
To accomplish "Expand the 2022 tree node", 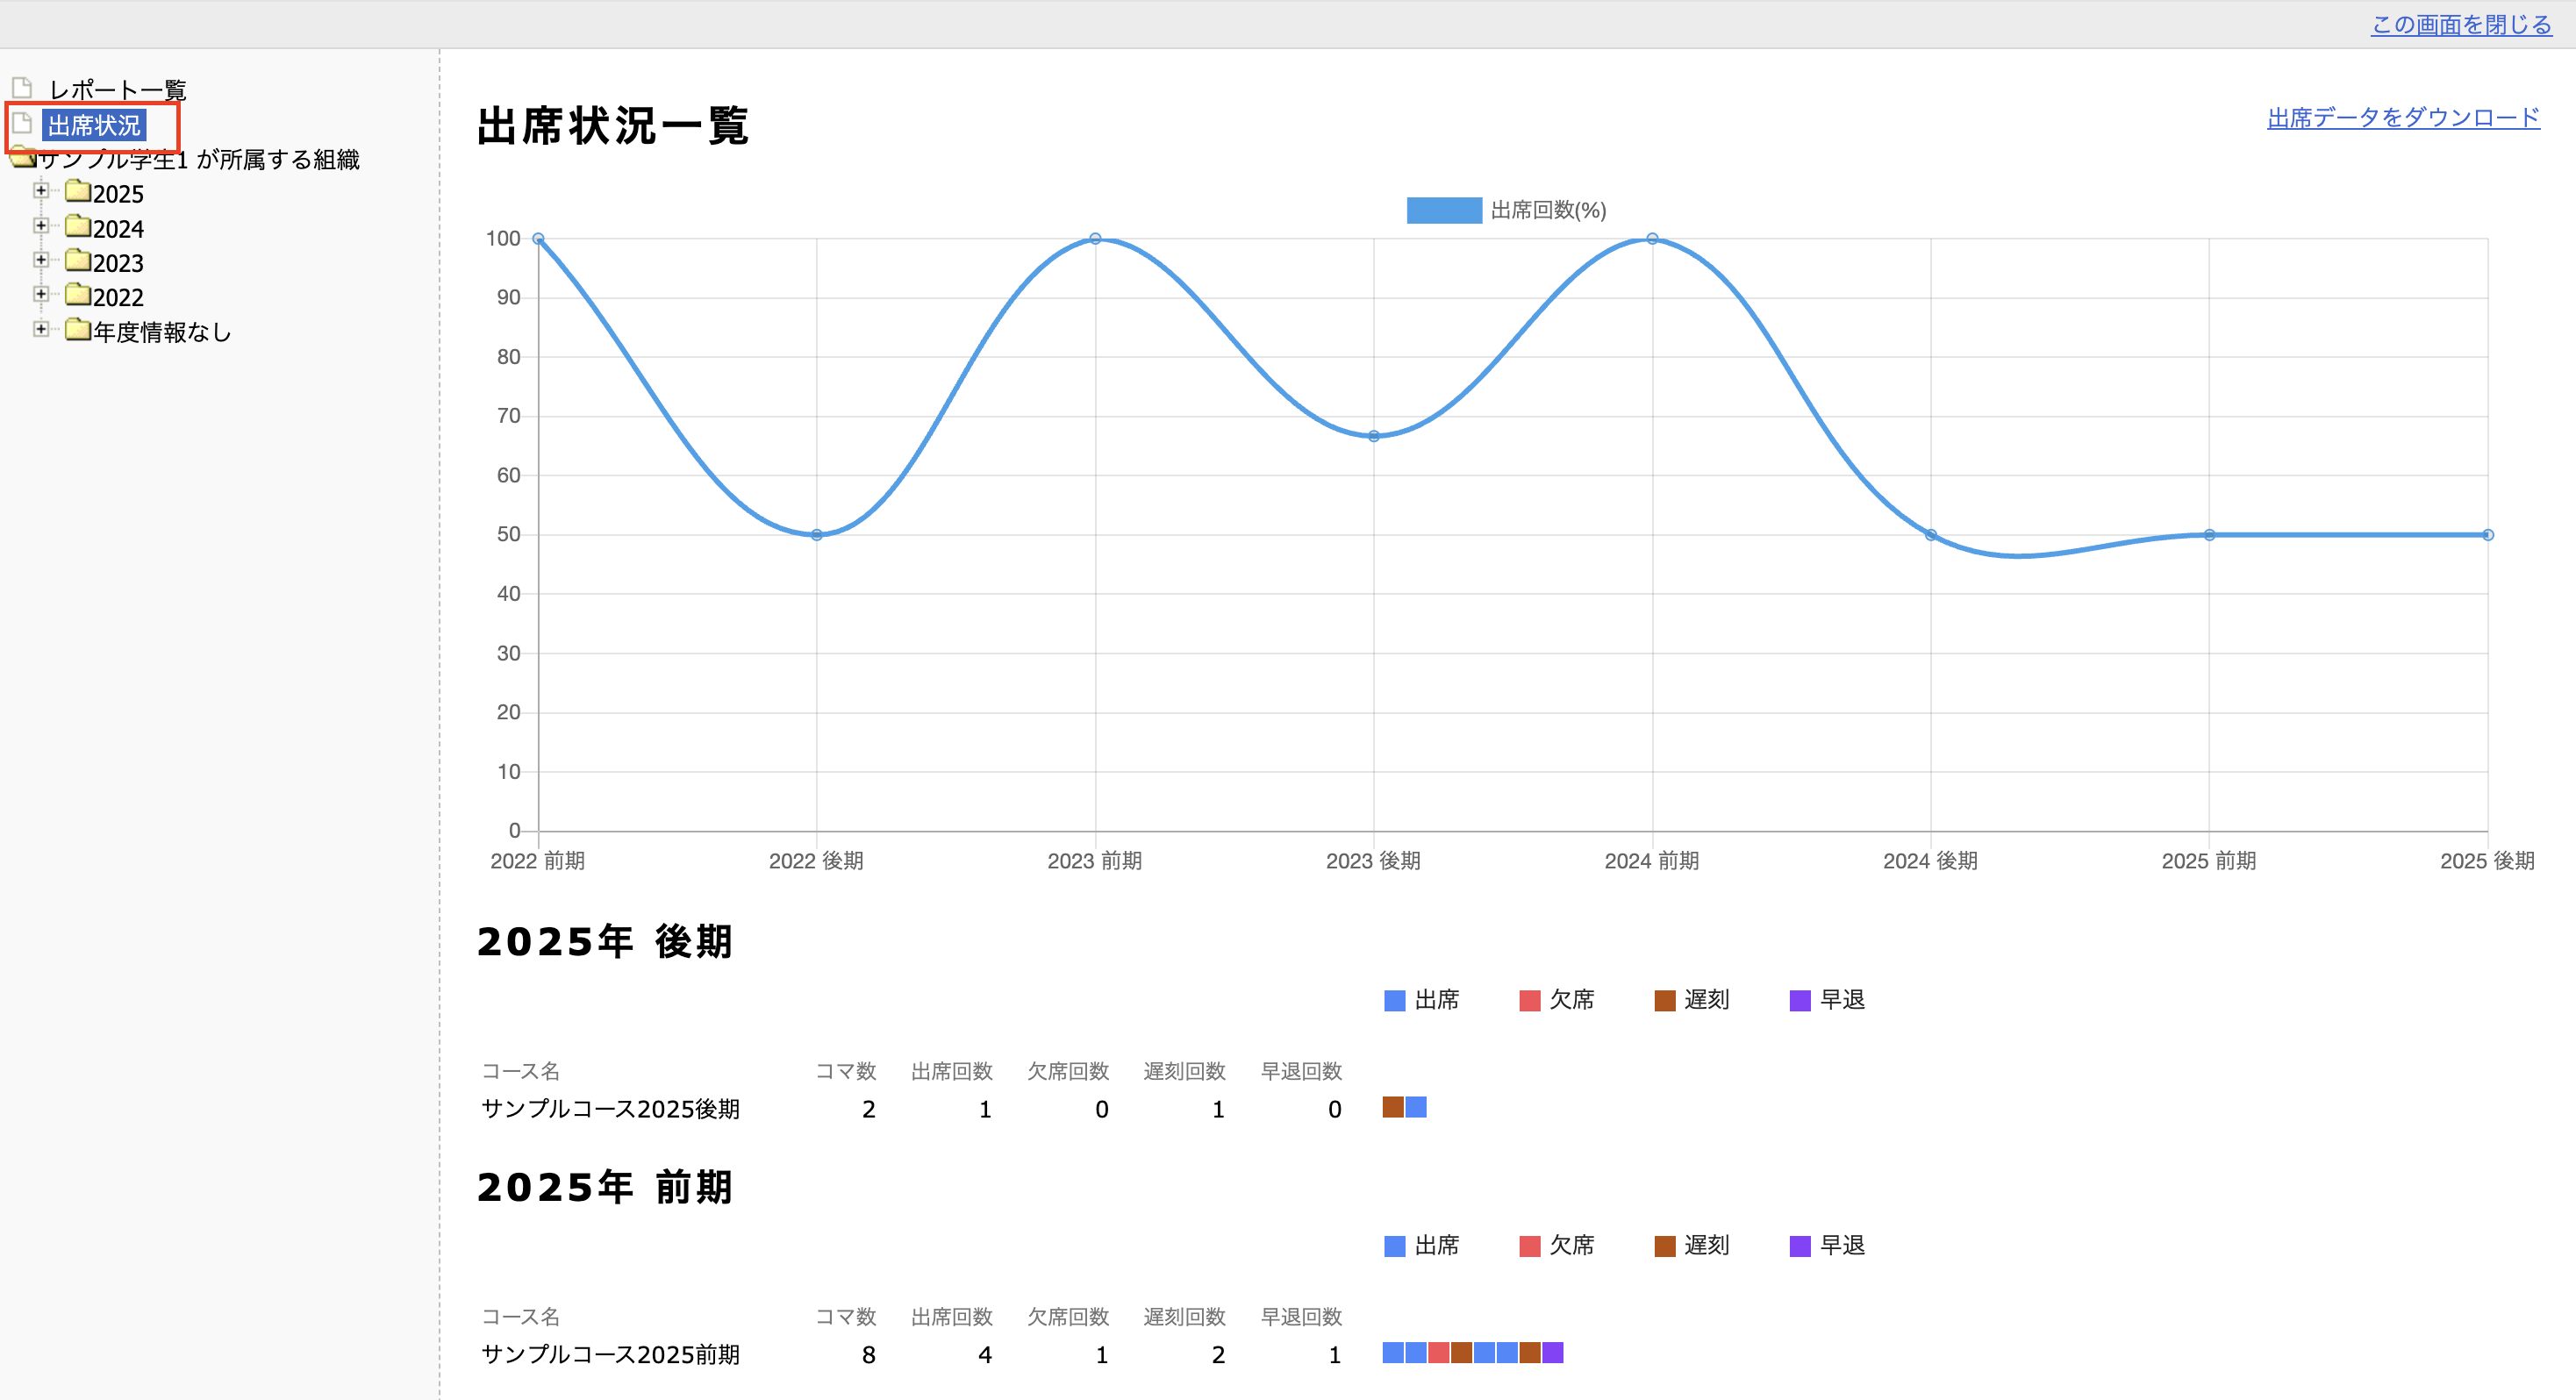I will [x=41, y=294].
